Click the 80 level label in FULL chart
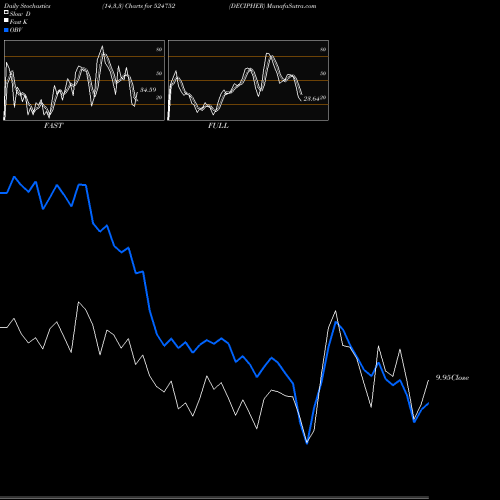This screenshot has height=500, width=500. pyautogui.click(x=323, y=49)
